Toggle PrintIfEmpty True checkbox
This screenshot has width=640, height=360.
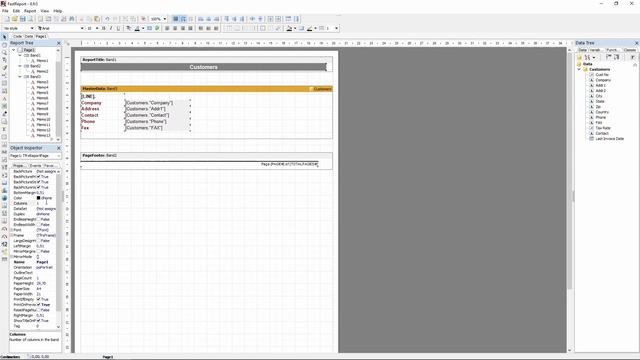[38, 299]
